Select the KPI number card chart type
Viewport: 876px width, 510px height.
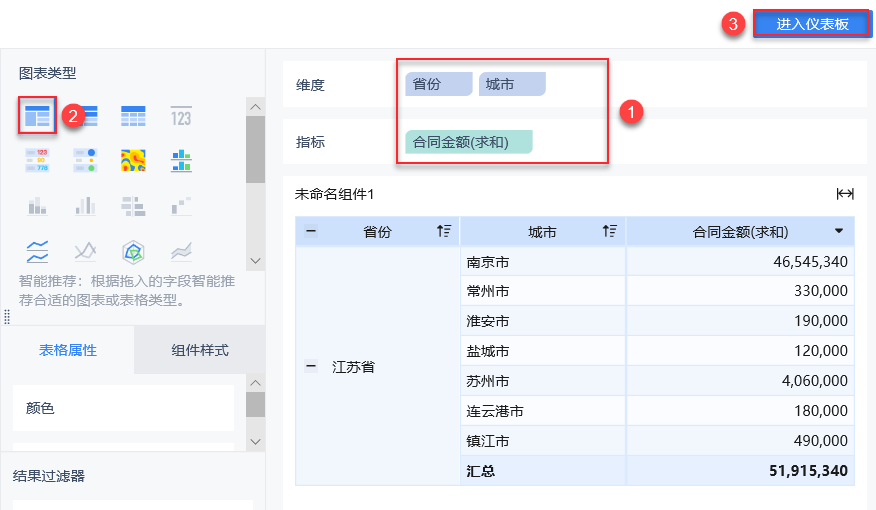click(181, 116)
